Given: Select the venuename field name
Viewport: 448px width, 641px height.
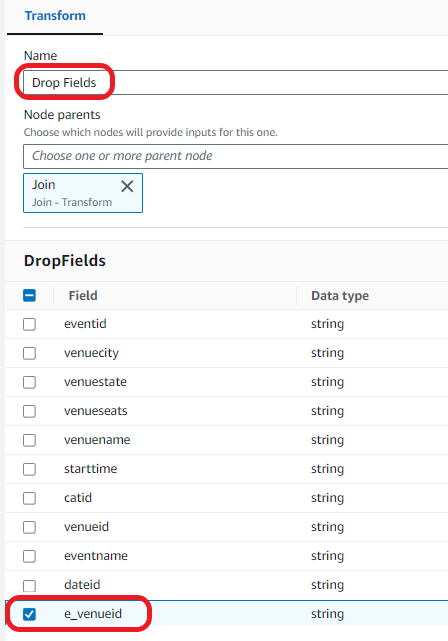Looking at the screenshot, I should [x=97, y=440].
